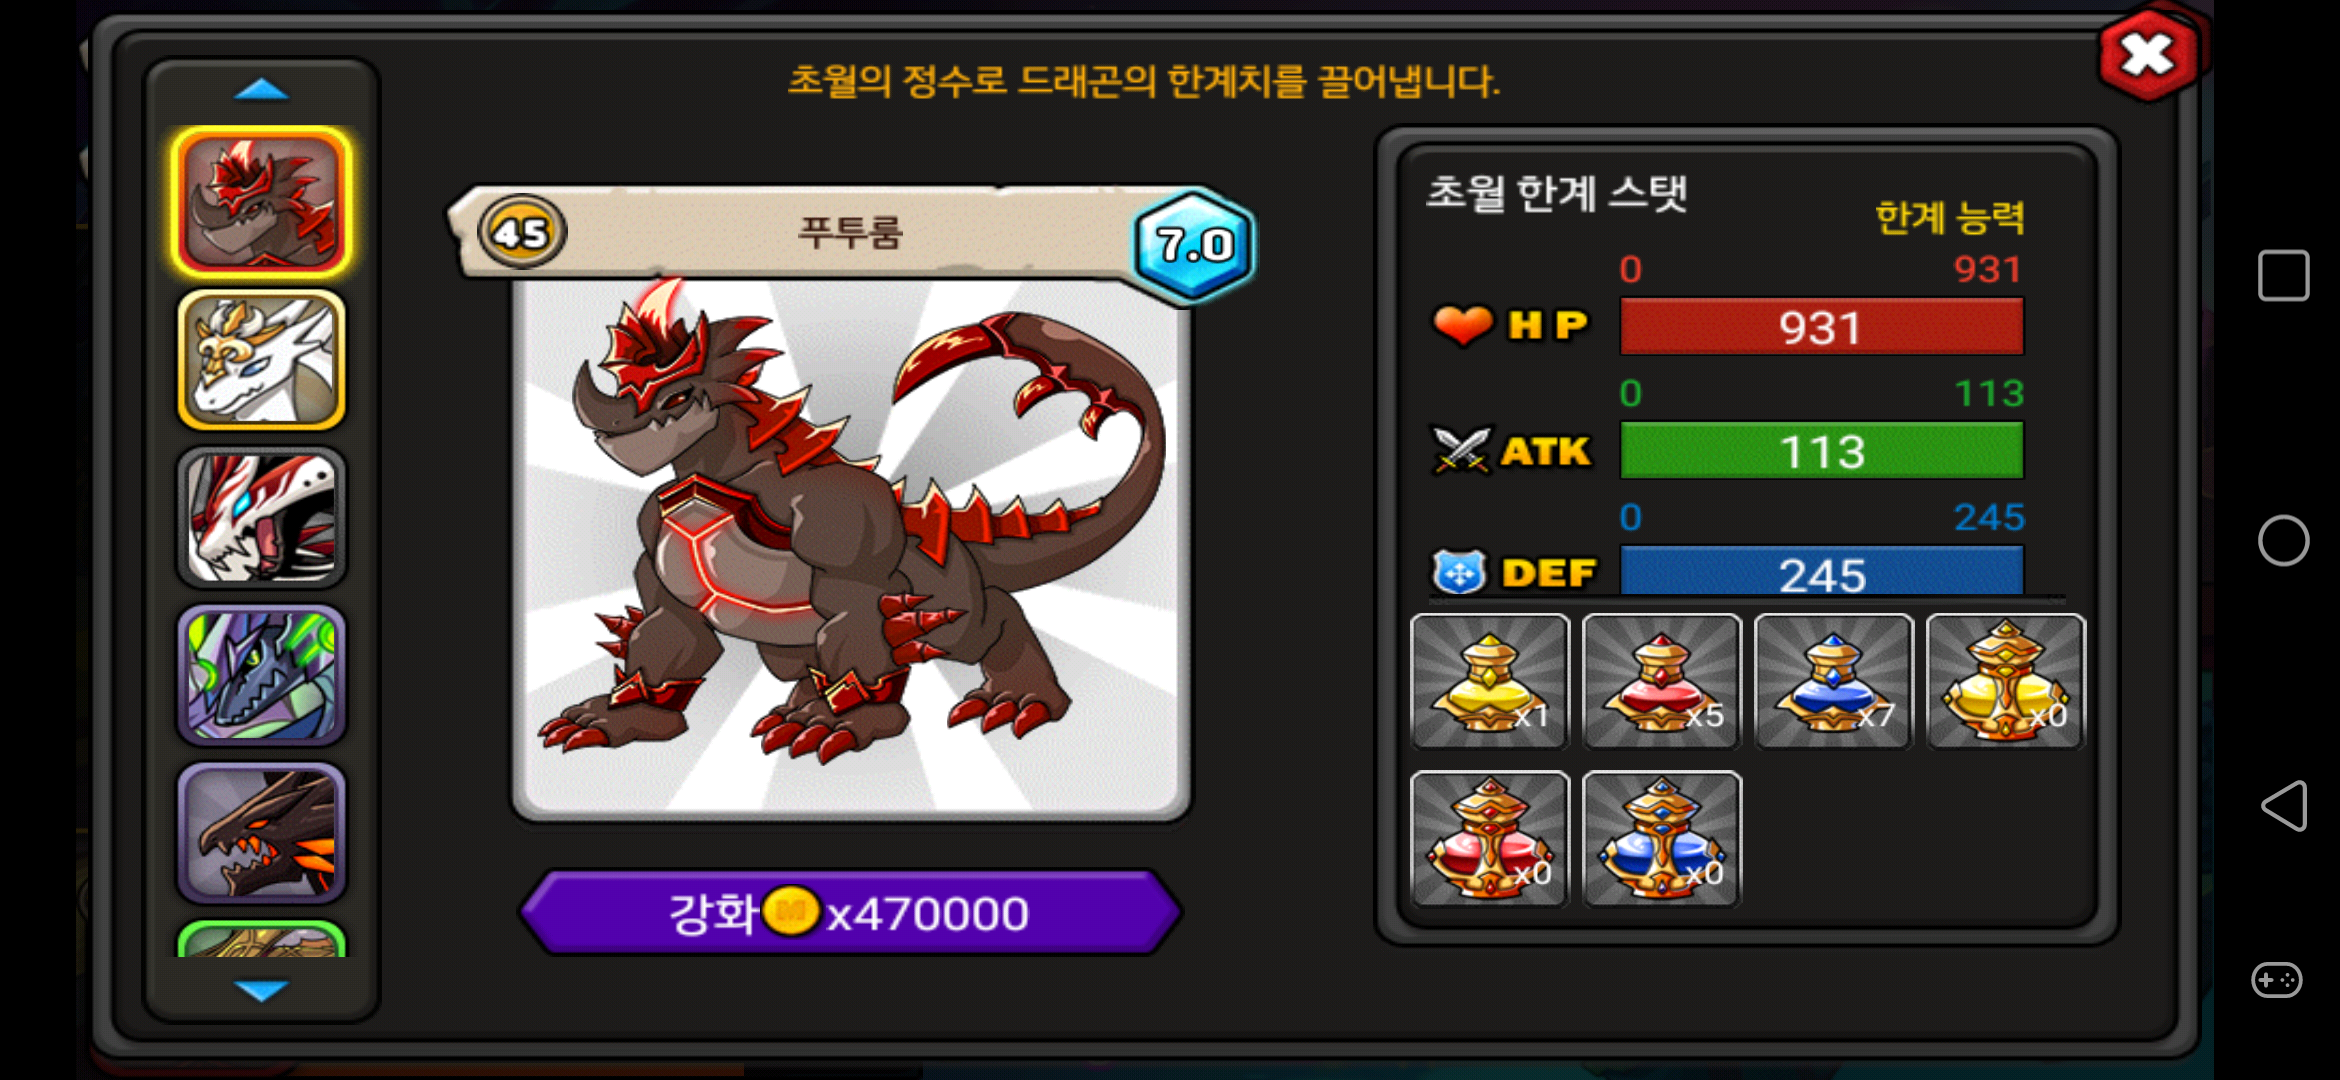Choose the blue-green spiked dragon portrait
This screenshot has height=1080, width=2340.
(262, 676)
